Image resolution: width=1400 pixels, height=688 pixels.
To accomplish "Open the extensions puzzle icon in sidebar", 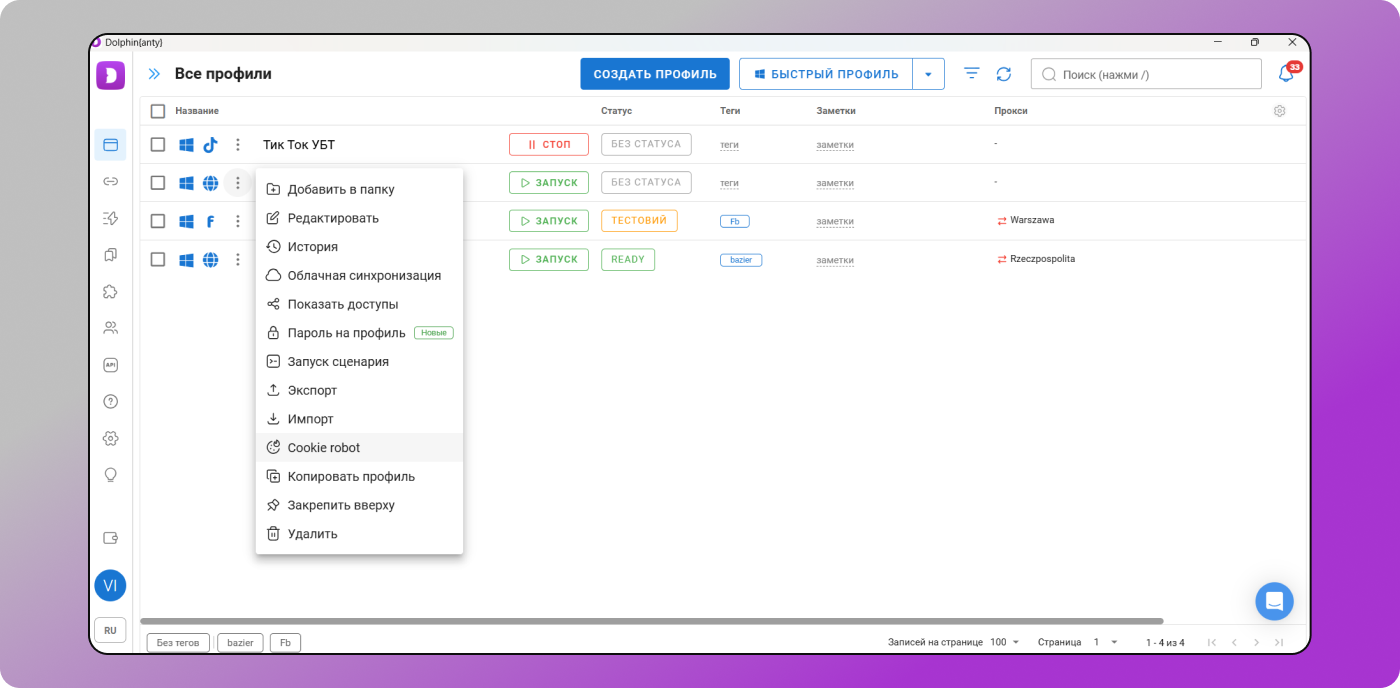I will click(x=111, y=292).
